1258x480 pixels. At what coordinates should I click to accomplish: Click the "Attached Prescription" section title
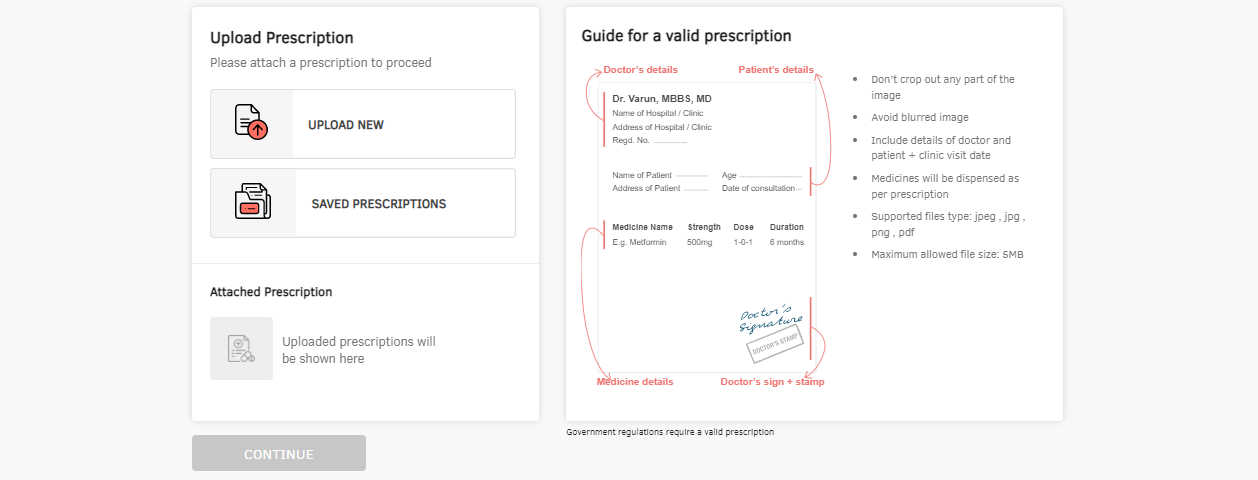(x=271, y=292)
